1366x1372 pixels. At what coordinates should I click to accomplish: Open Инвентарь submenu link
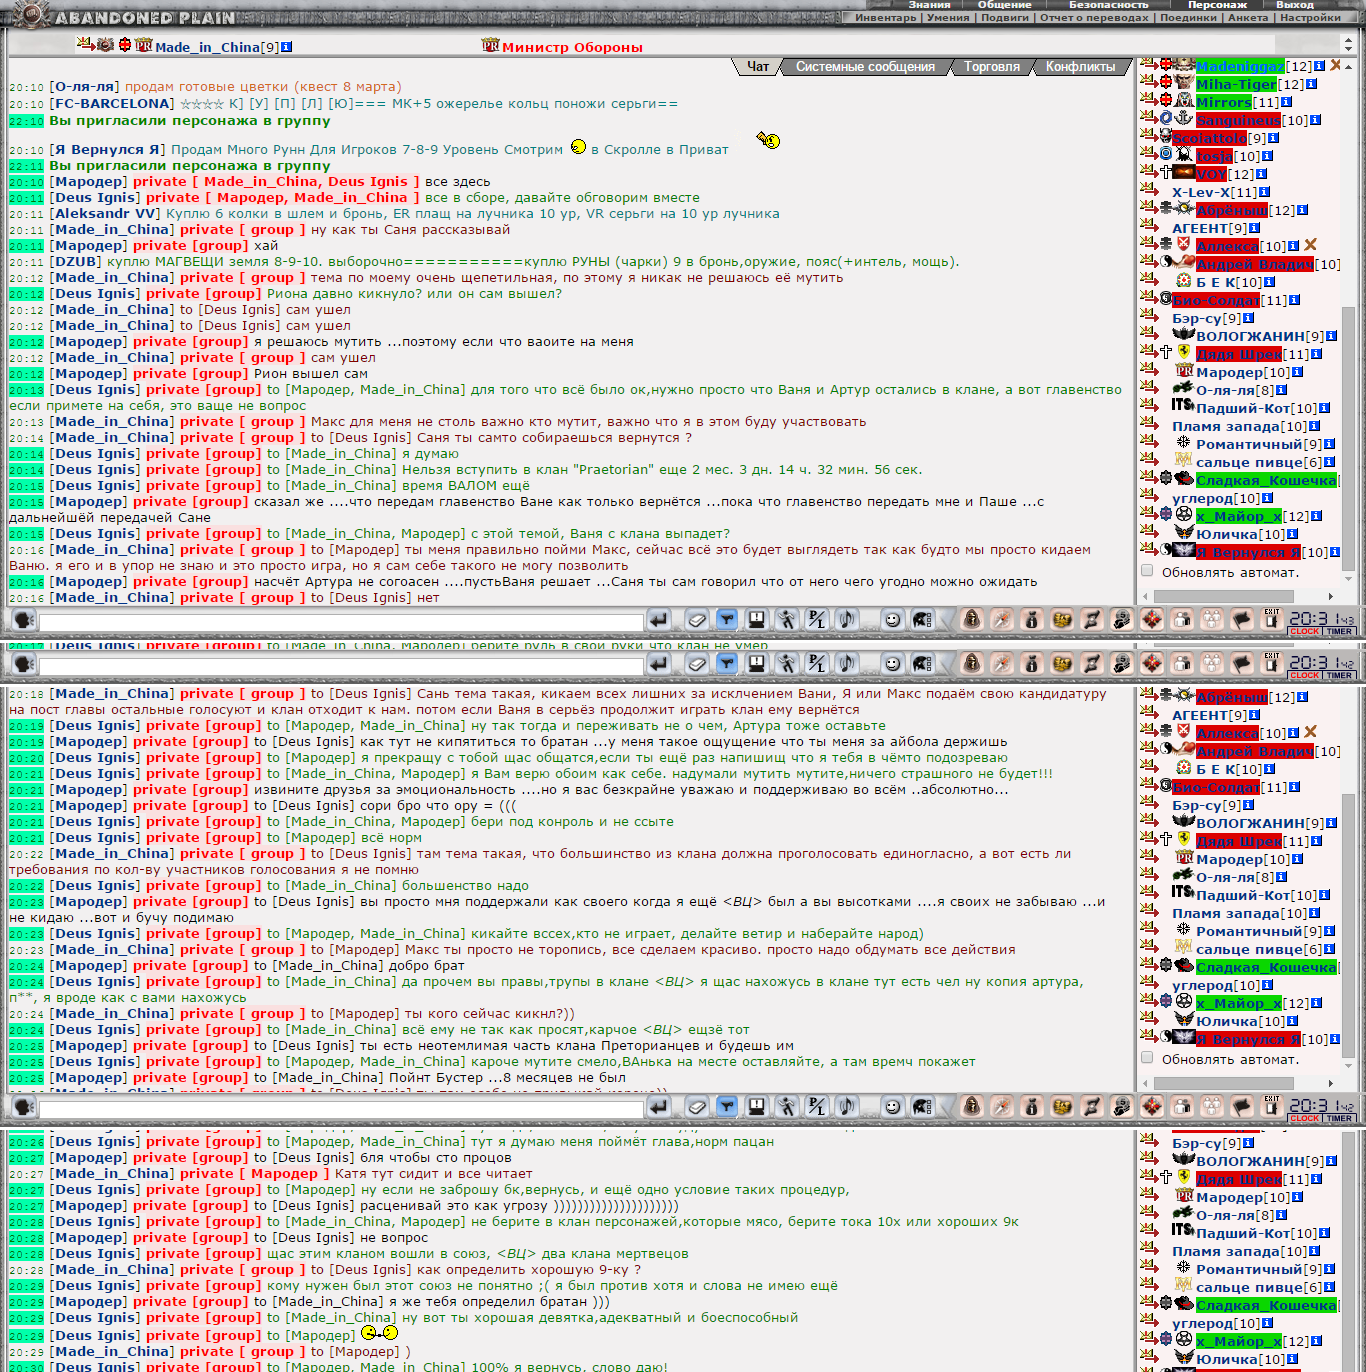(885, 18)
